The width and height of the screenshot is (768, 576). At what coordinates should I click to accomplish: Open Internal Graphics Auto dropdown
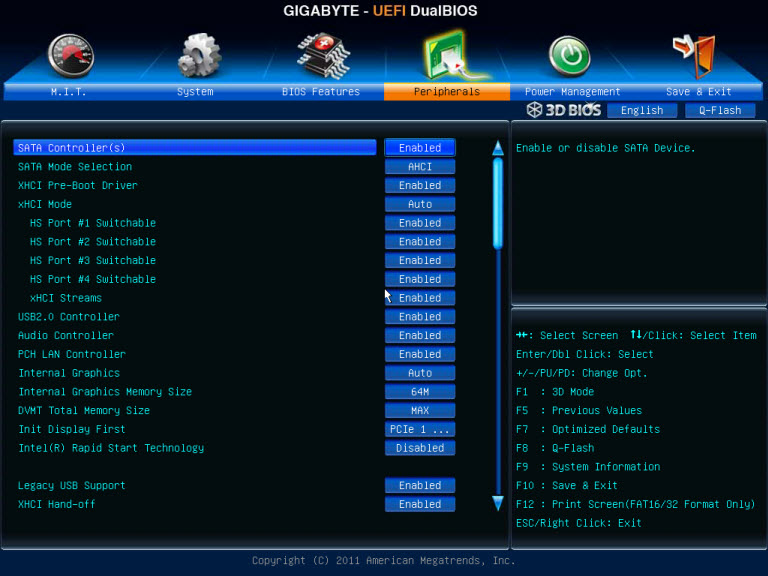[420, 373]
